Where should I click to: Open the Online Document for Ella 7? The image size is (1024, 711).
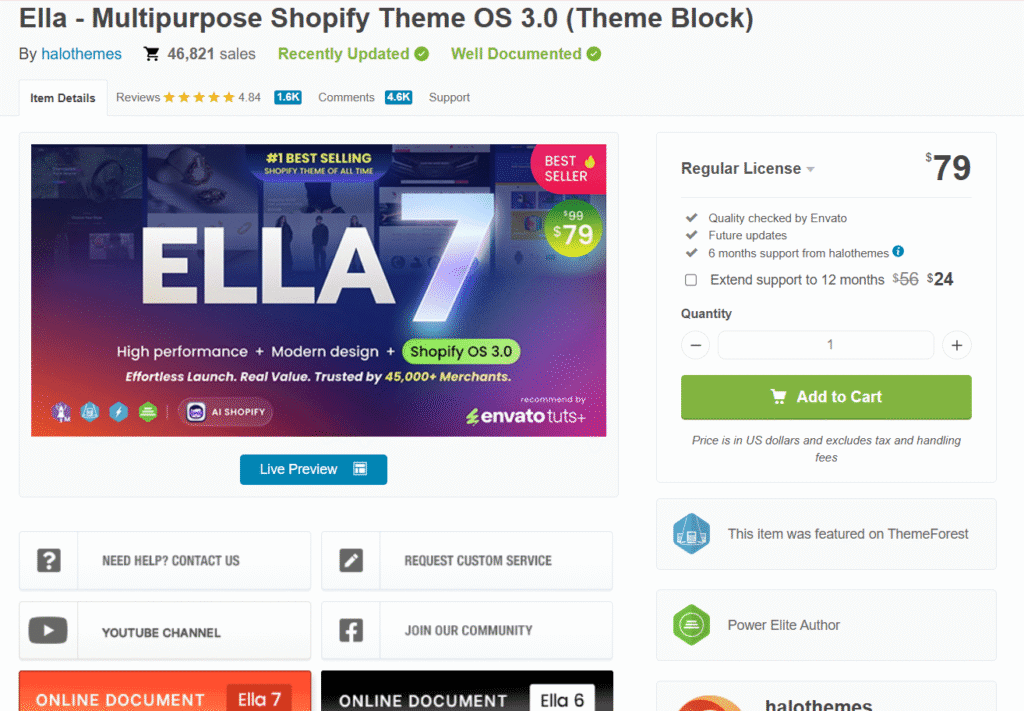click(165, 697)
